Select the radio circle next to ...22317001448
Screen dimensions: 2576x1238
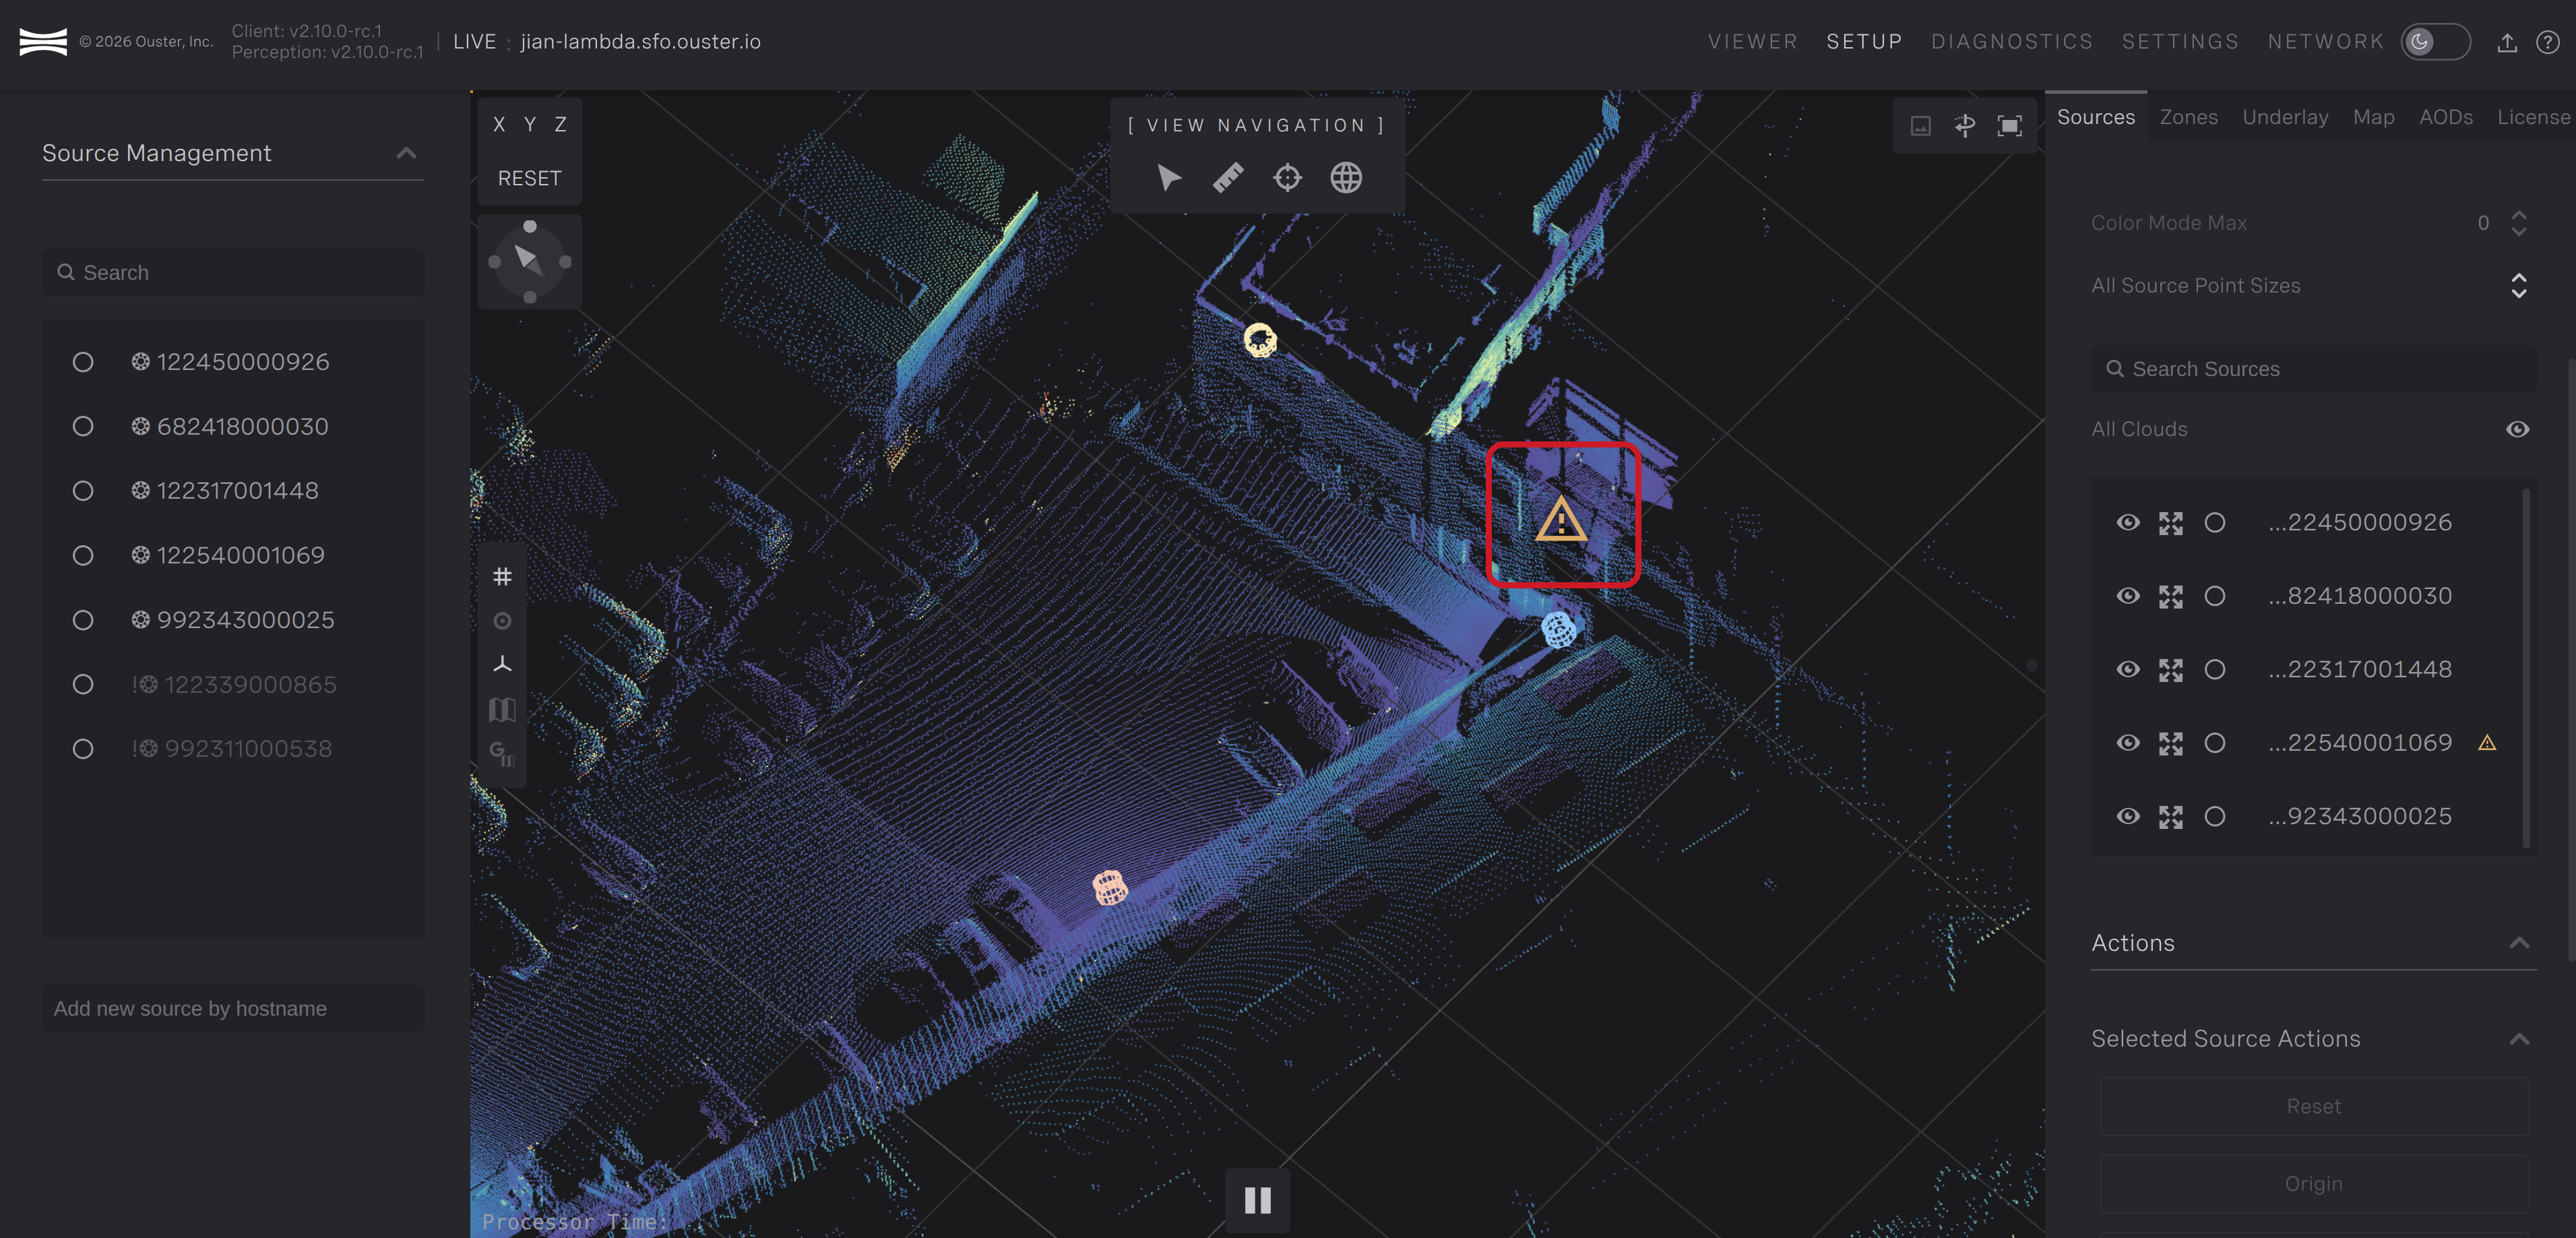(2215, 670)
